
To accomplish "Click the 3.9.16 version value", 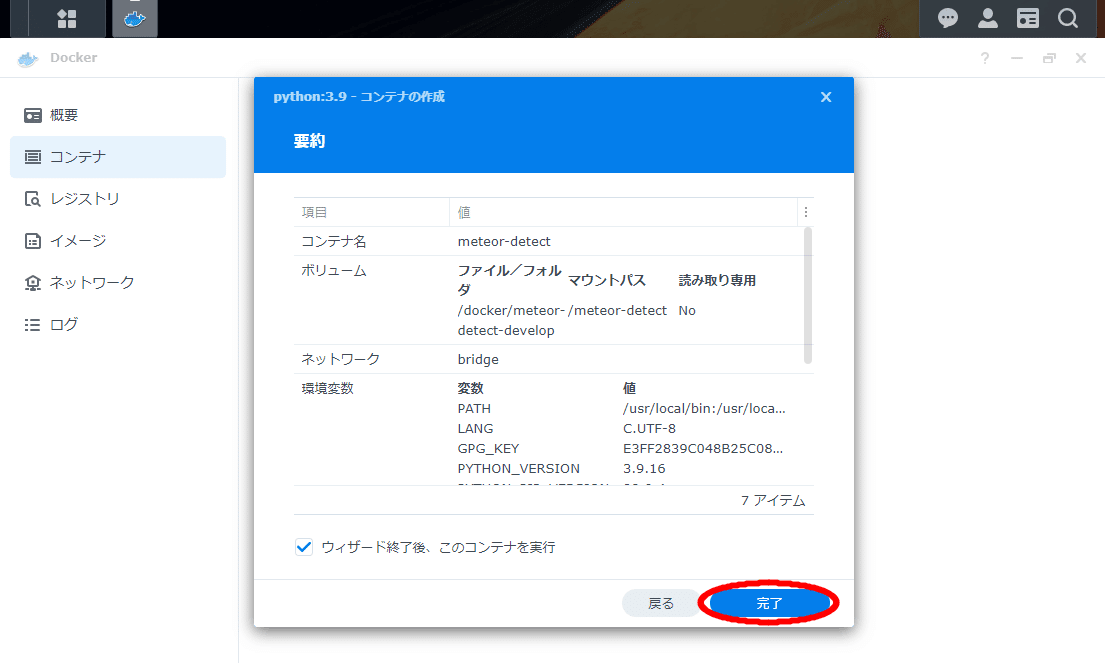I will (x=644, y=469).
